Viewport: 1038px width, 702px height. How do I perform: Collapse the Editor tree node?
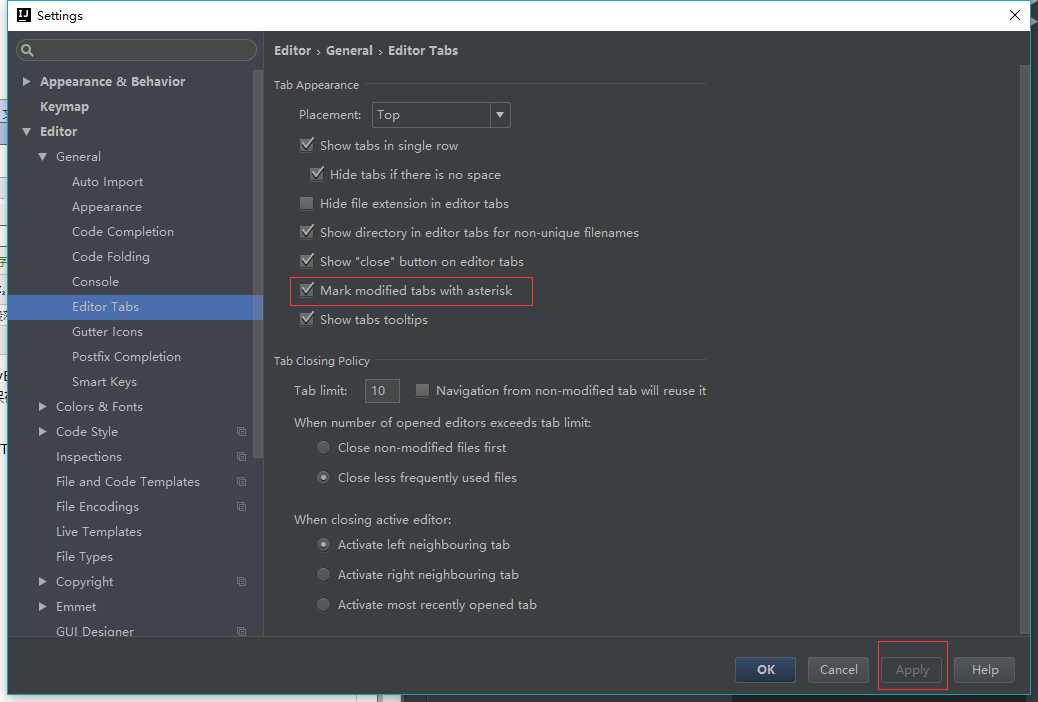pos(26,132)
